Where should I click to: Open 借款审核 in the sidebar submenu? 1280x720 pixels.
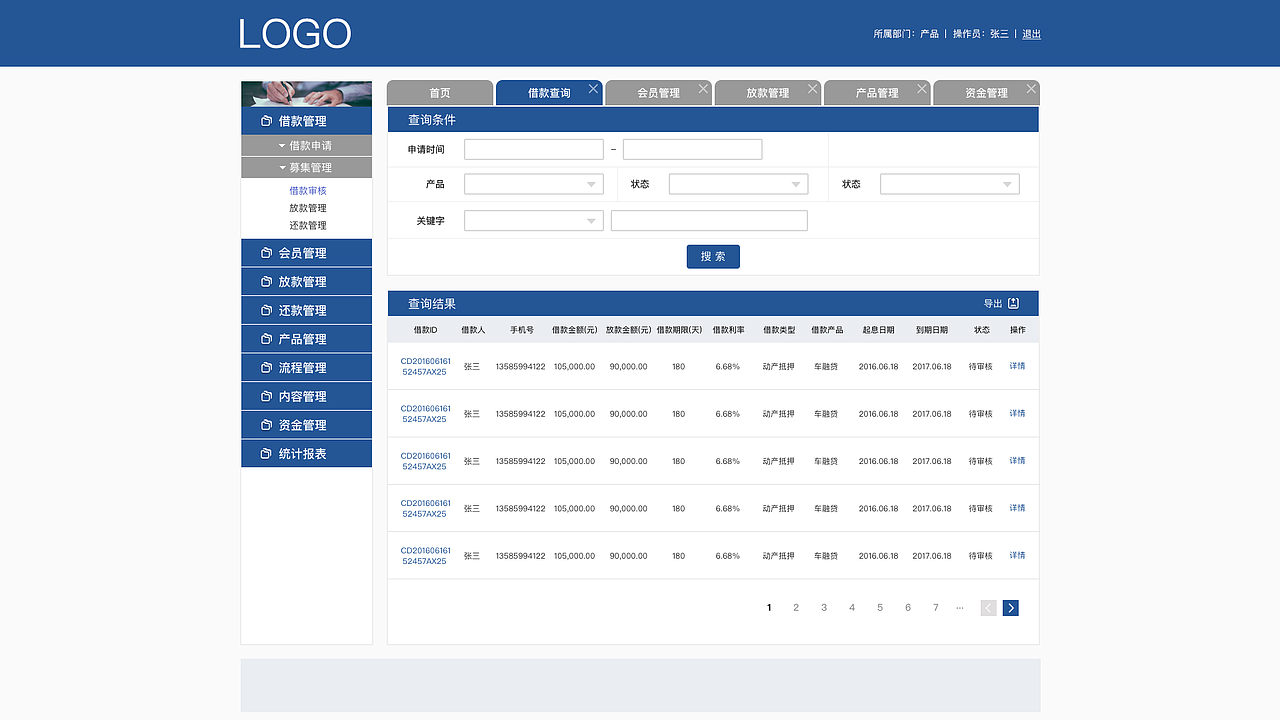pyautogui.click(x=308, y=191)
